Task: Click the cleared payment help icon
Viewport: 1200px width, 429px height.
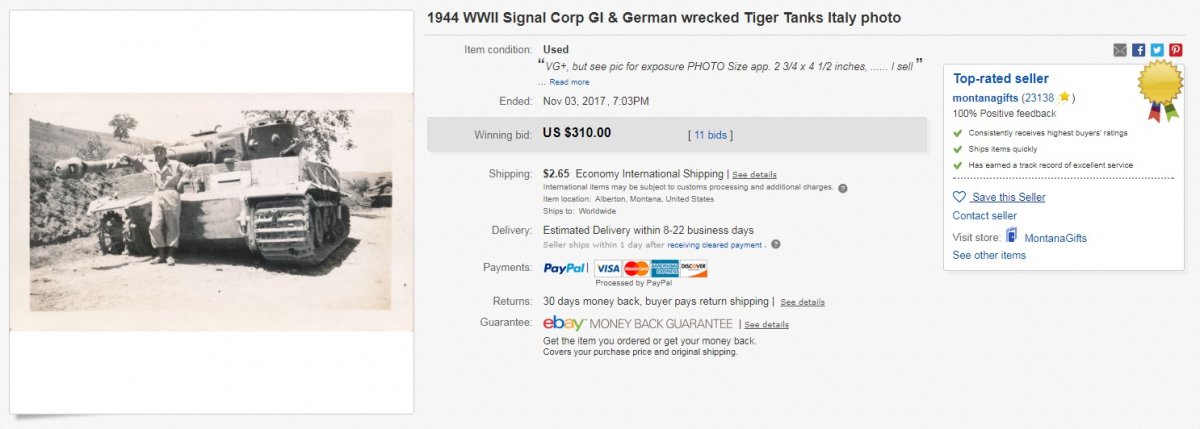Action: (x=775, y=244)
